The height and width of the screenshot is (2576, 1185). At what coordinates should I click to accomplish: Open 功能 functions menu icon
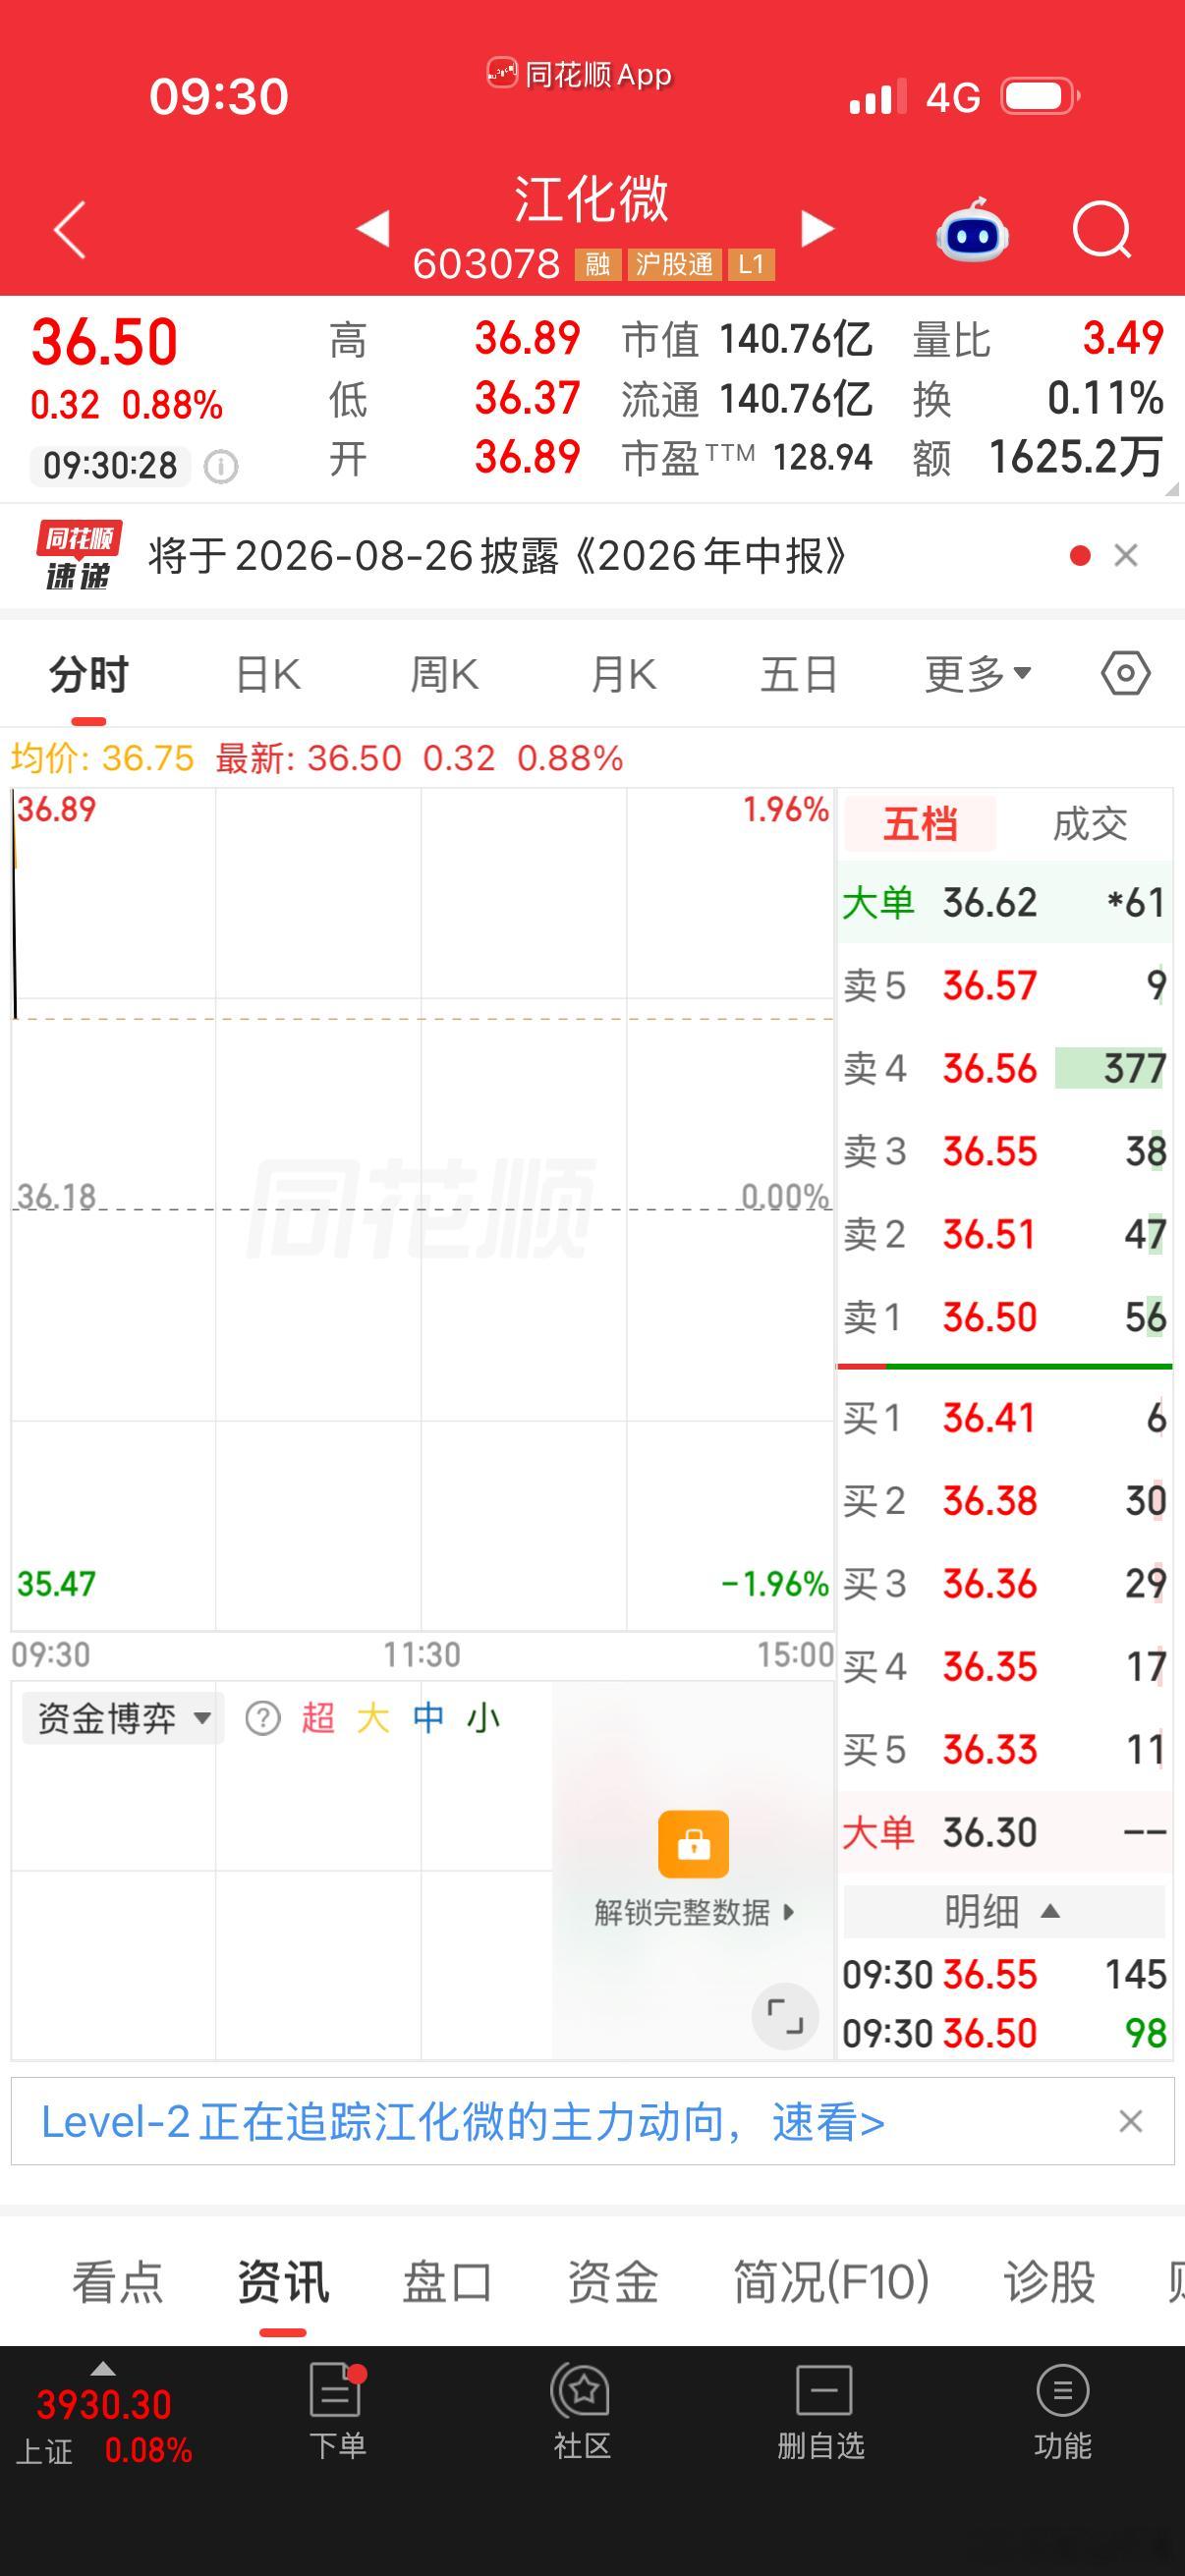point(1062,2412)
